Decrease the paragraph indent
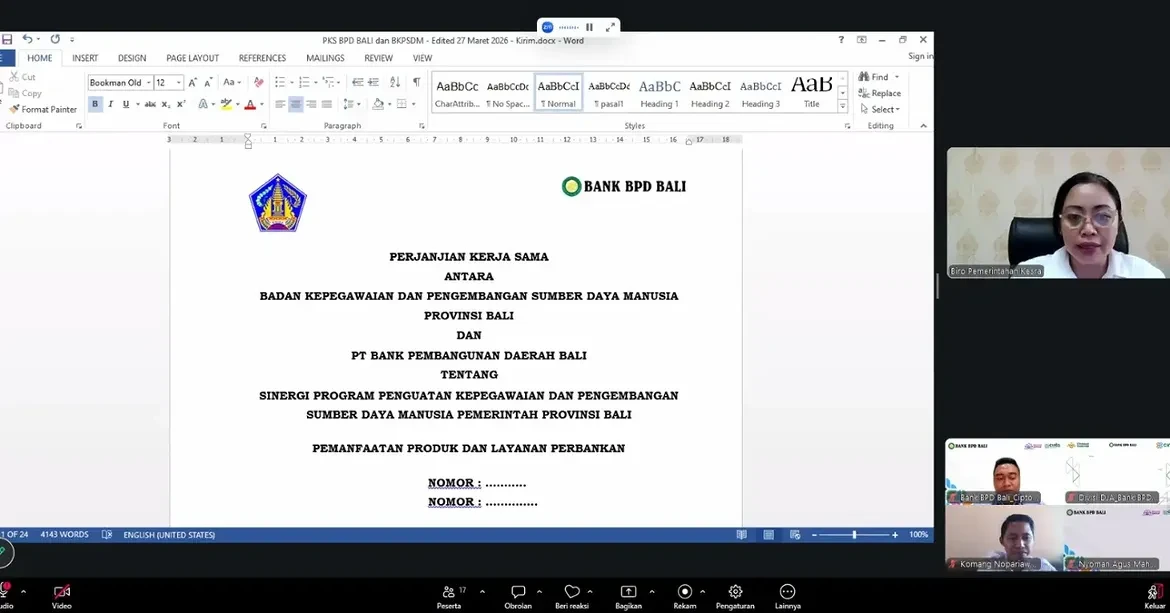The width and height of the screenshot is (1170, 613). click(357, 83)
